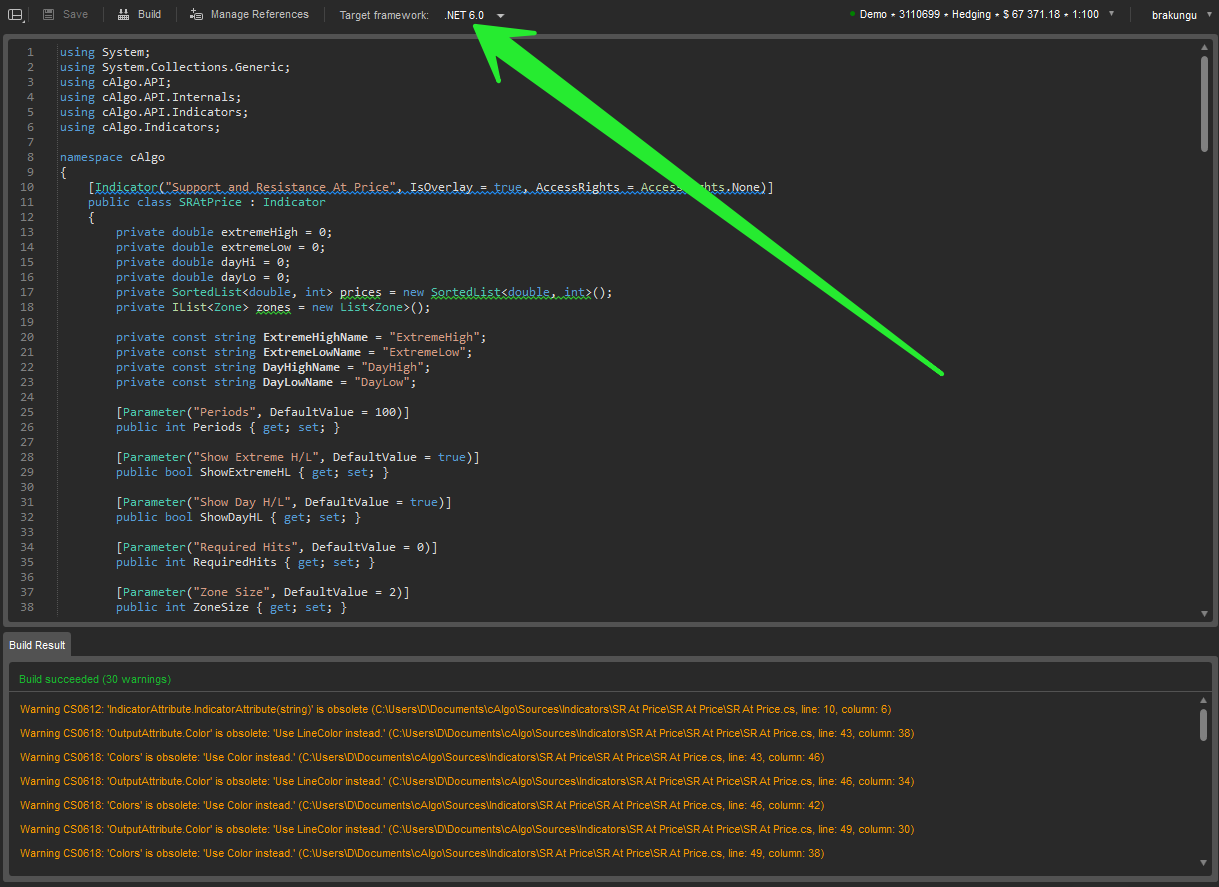Click the code editor scroll up arrow
This screenshot has width=1219, height=887.
tap(1204, 47)
